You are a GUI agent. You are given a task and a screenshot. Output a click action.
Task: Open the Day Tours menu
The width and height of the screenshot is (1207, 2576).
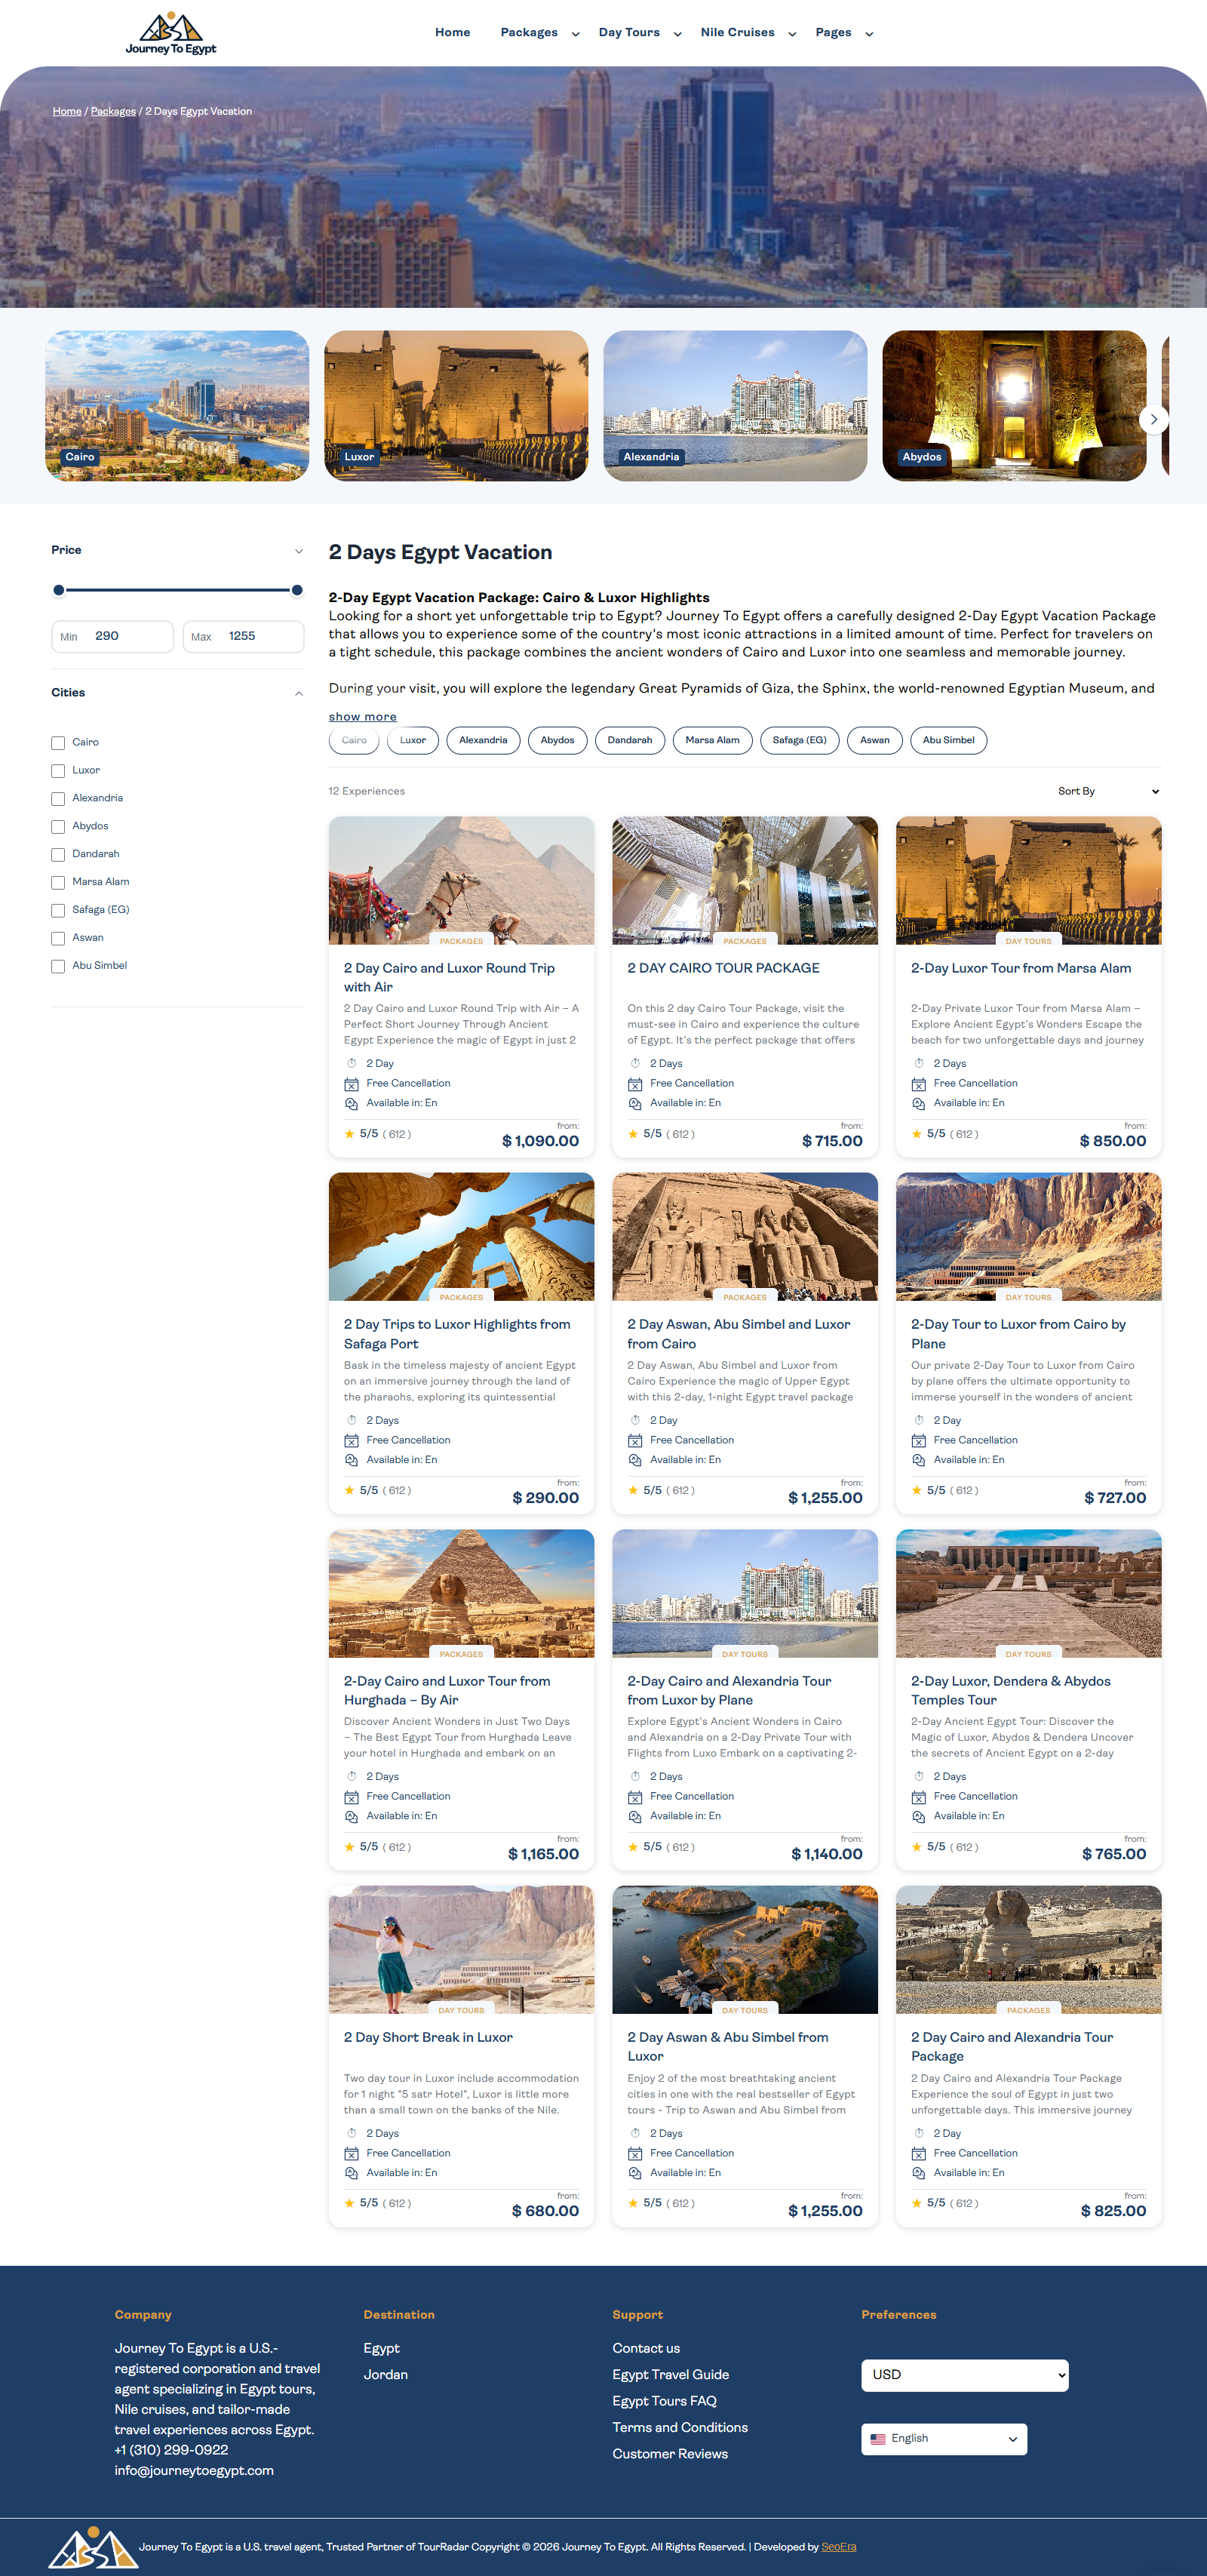pos(629,33)
